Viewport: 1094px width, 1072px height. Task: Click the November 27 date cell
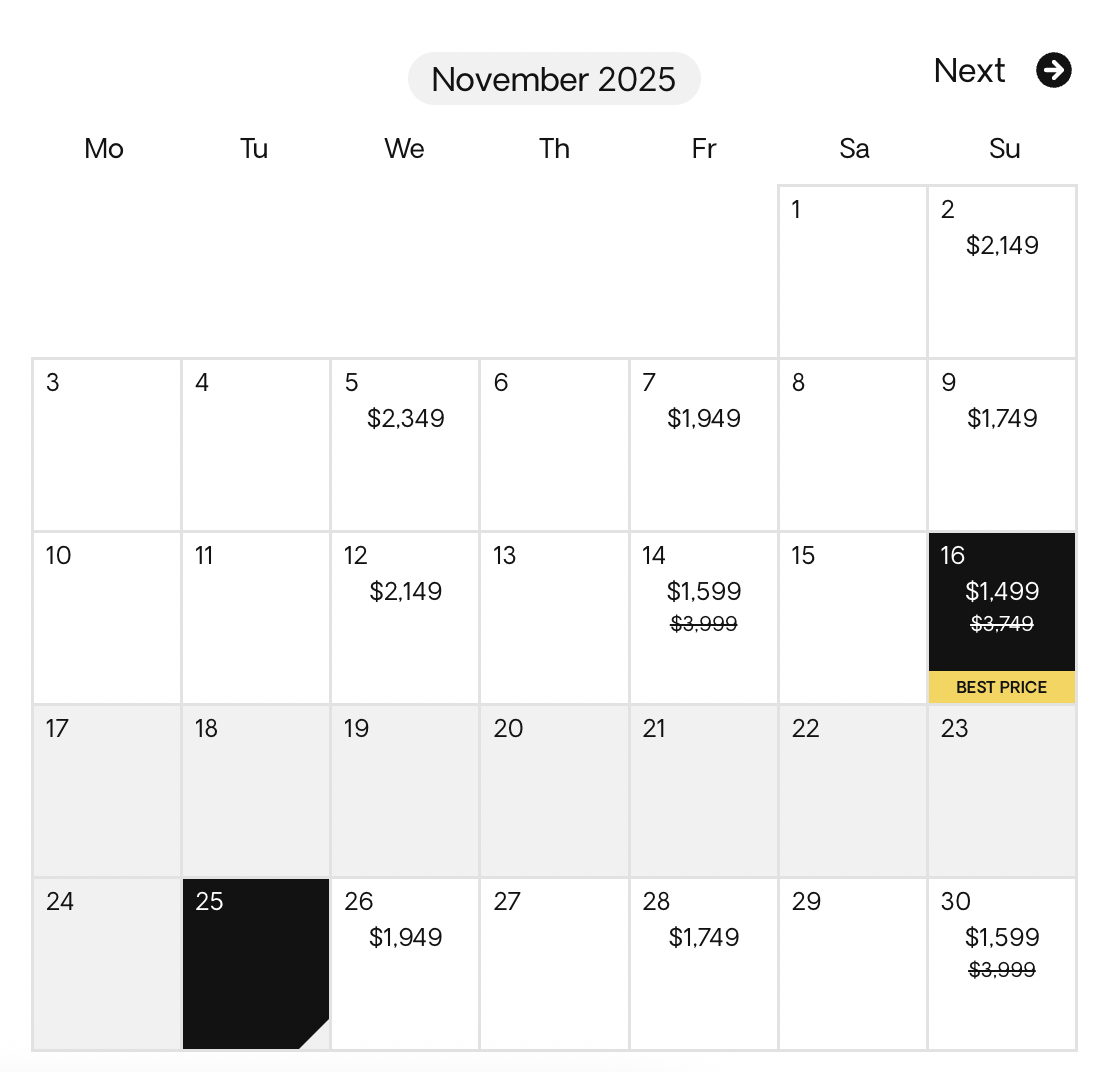click(x=554, y=963)
